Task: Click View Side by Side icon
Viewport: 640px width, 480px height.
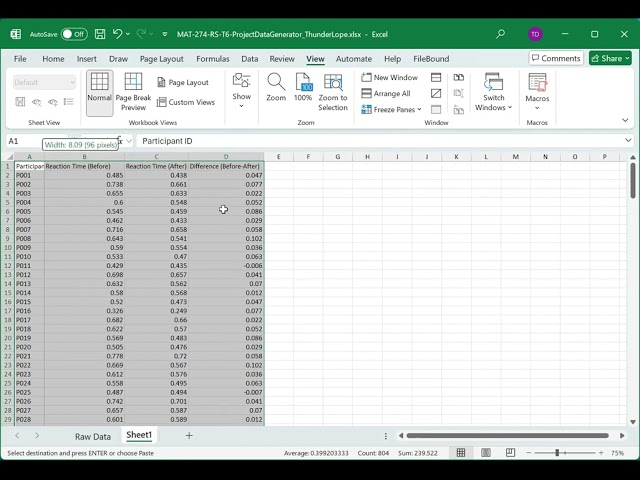Action: 458,77
